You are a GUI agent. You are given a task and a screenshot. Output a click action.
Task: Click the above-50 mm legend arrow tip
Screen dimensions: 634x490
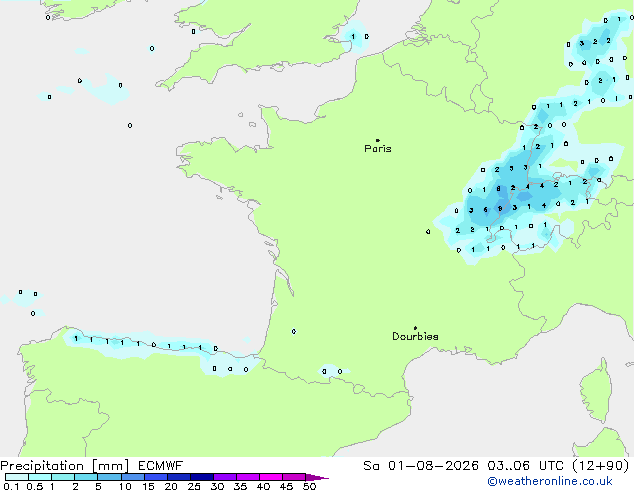(317, 477)
